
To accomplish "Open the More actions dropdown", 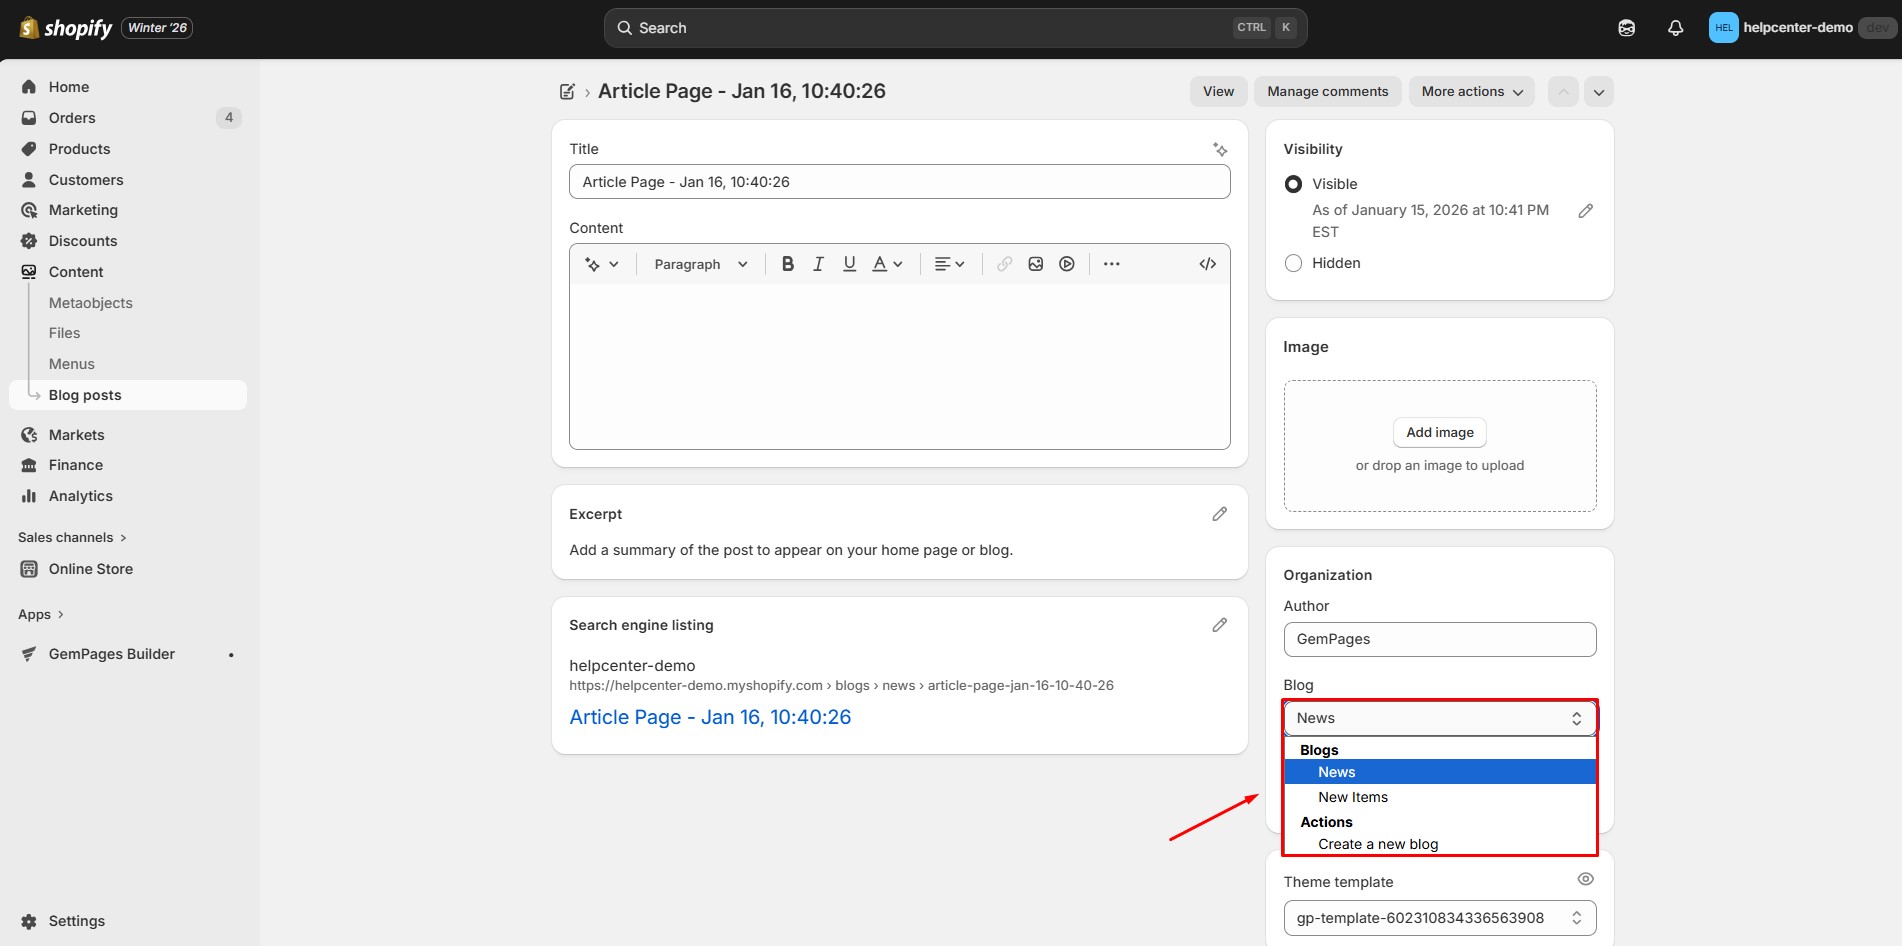I will [1471, 91].
